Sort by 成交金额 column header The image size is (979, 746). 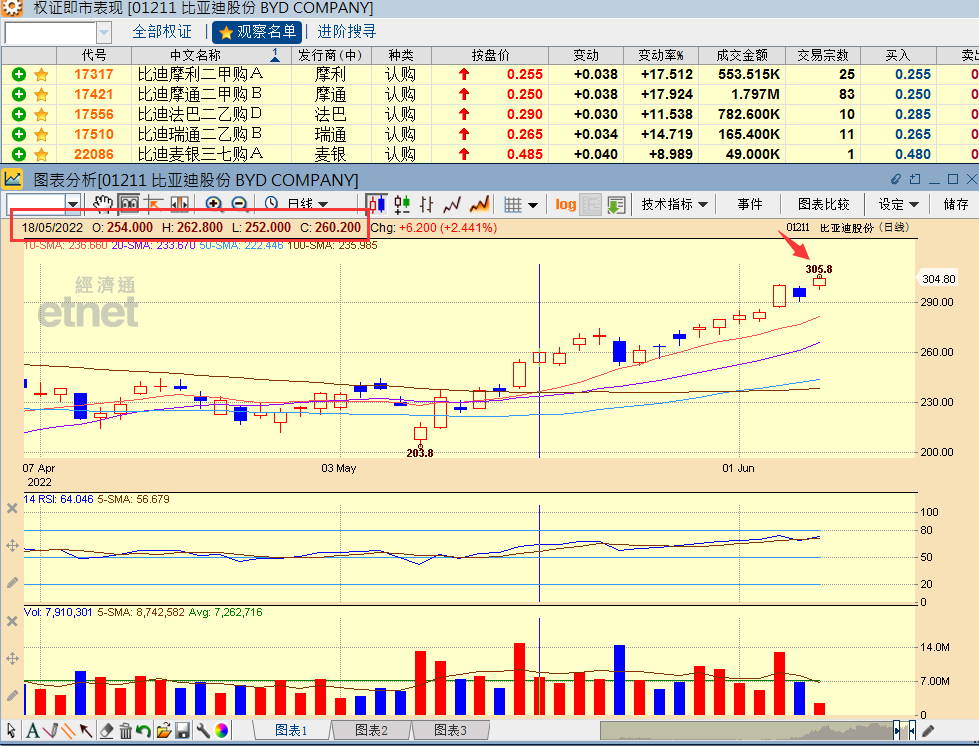[742, 55]
